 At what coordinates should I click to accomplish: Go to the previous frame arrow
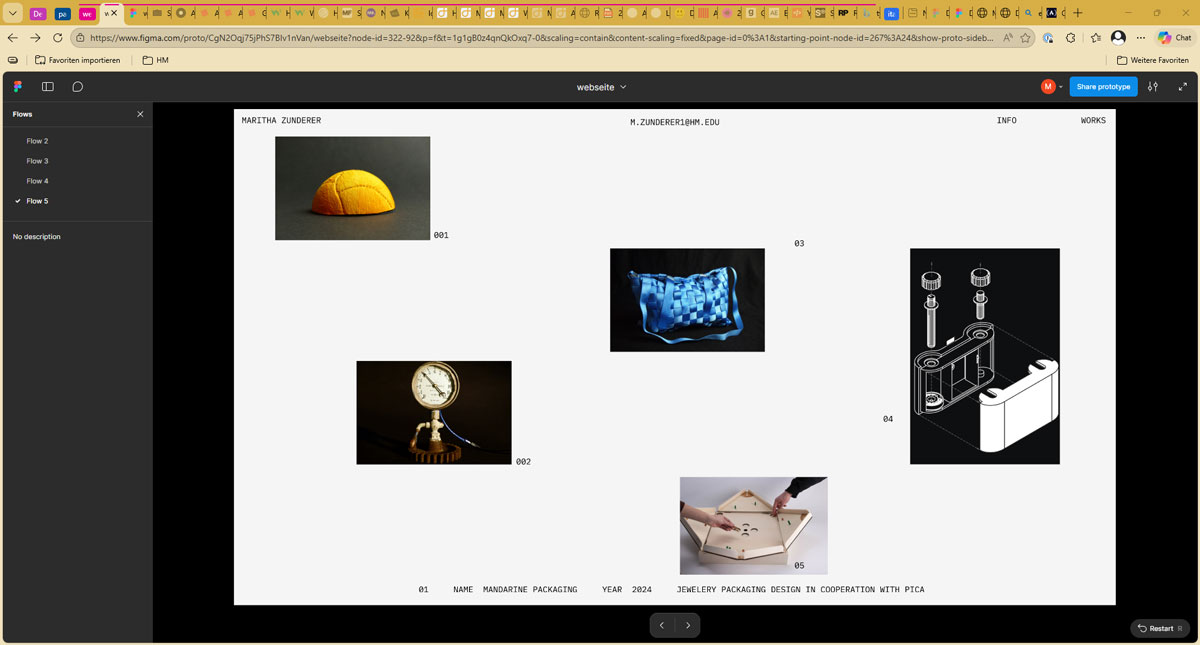tap(662, 625)
